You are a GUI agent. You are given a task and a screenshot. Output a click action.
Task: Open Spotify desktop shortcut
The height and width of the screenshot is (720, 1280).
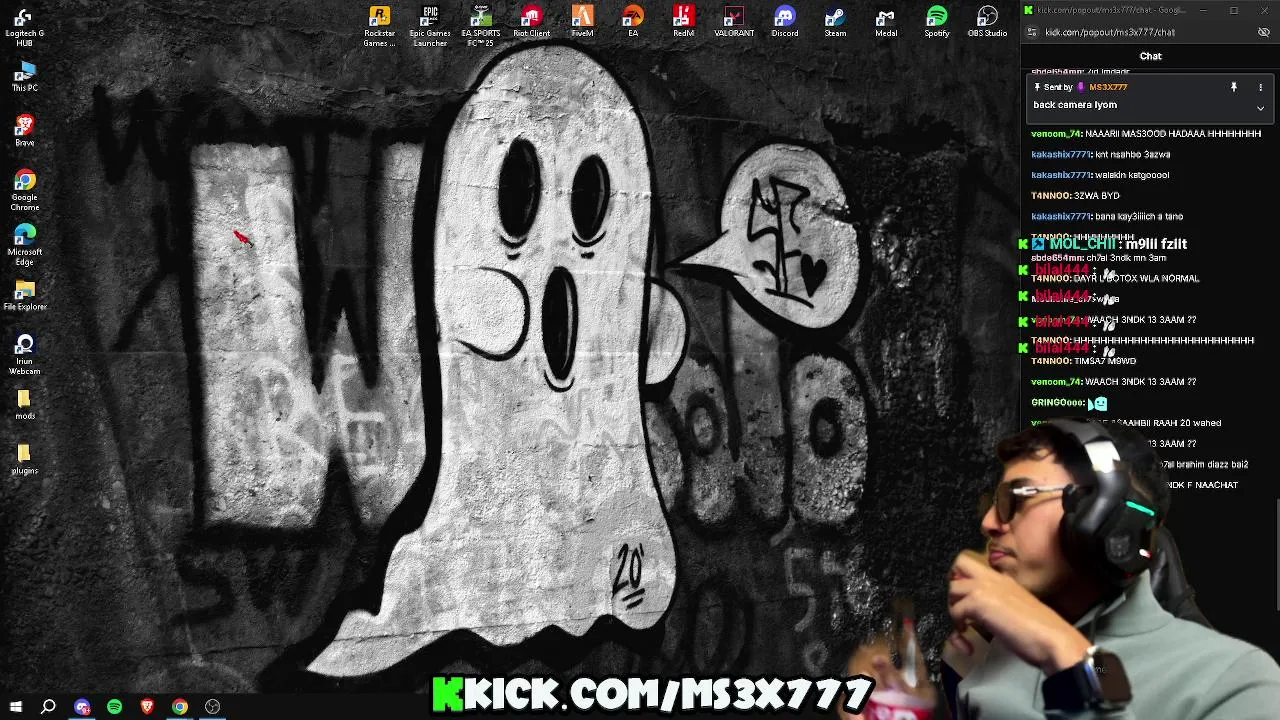pos(937,22)
